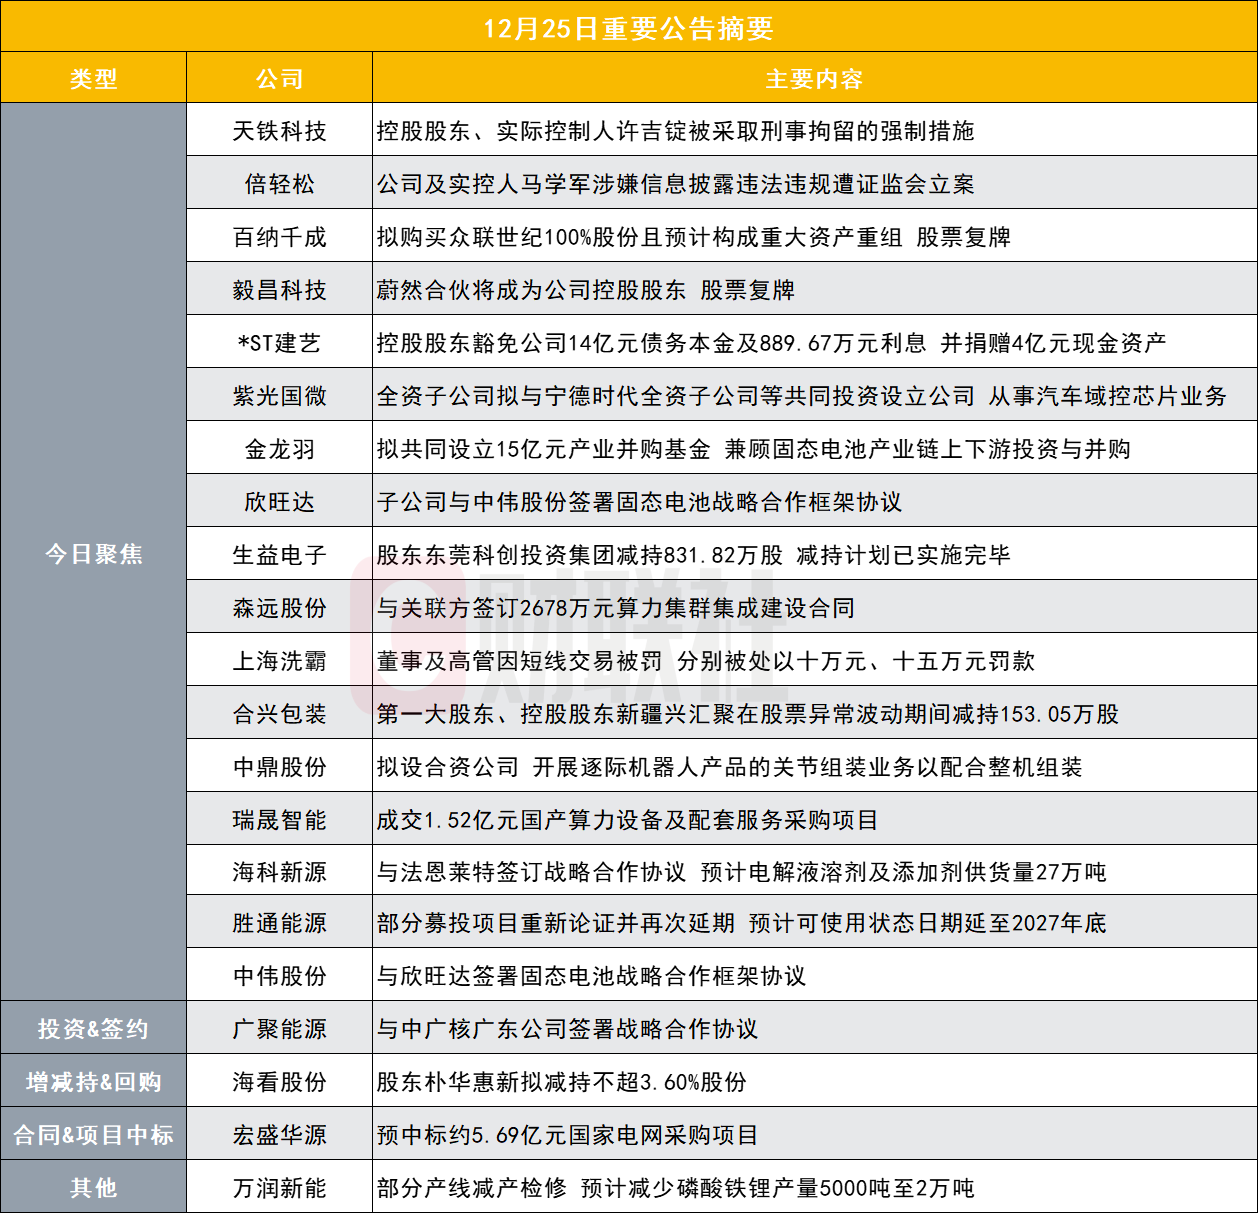The width and height of the screenshot is (1258, 1213).
Task: Select the '投资&签约' category cell
Action: pyautogui.click(x=93, y=1029)
